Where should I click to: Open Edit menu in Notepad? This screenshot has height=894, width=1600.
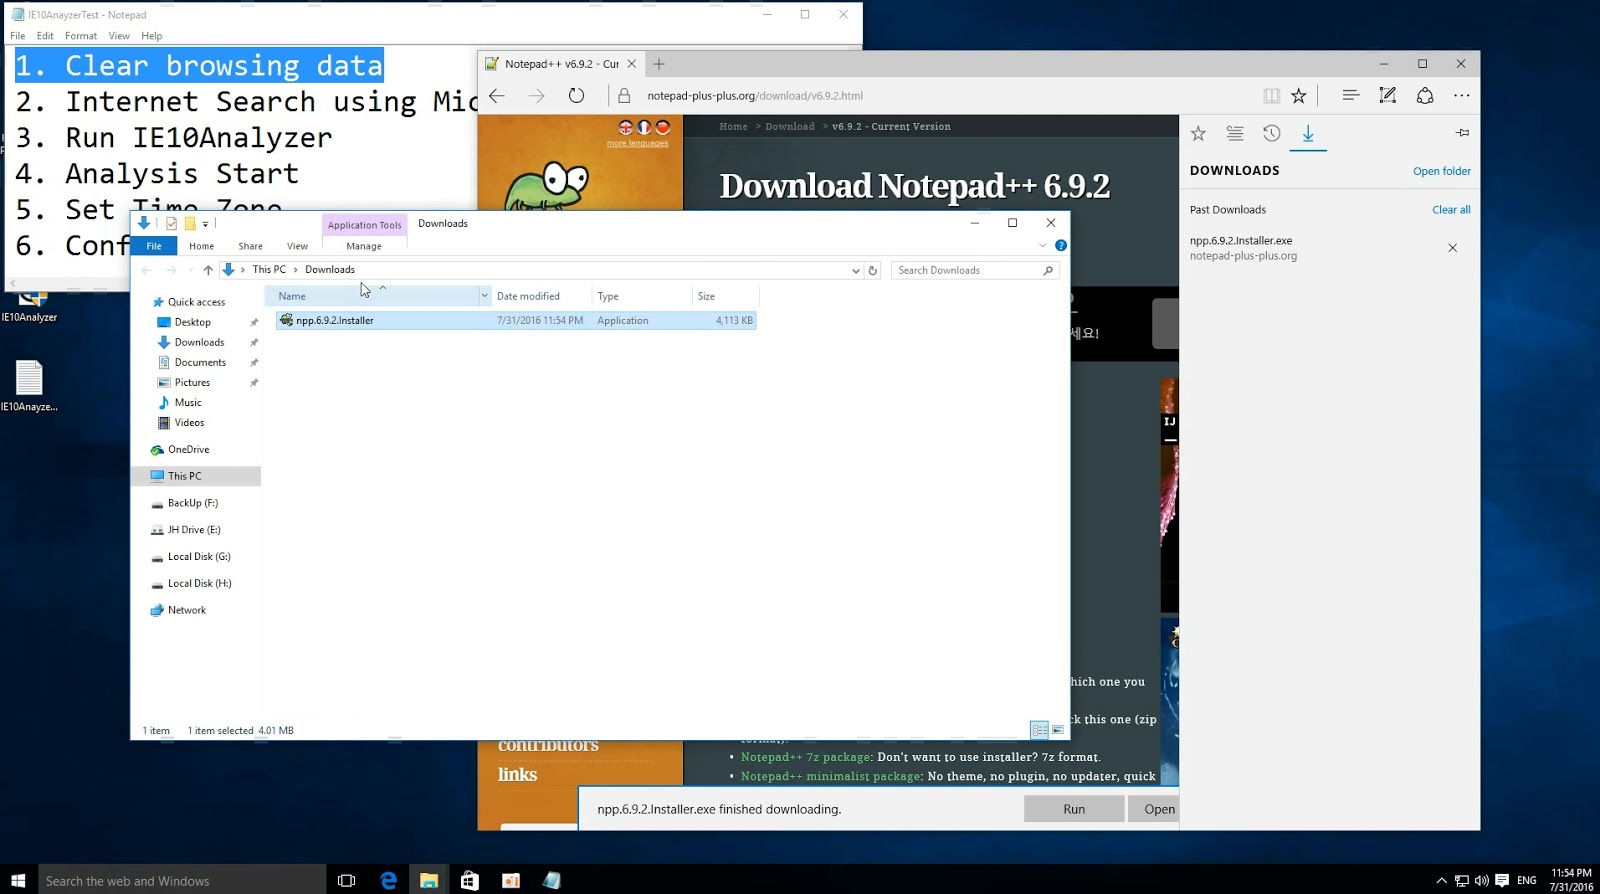[45, 36]
